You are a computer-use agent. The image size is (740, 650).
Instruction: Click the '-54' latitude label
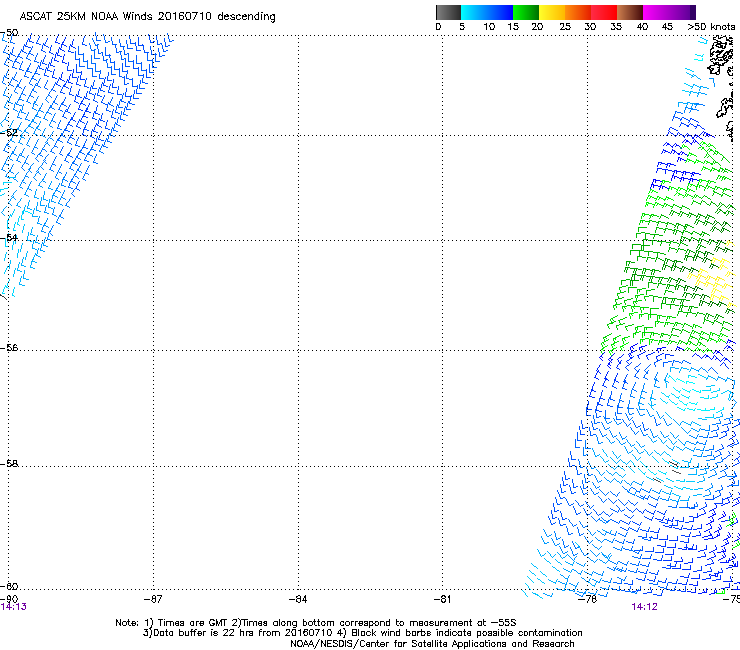9,237
